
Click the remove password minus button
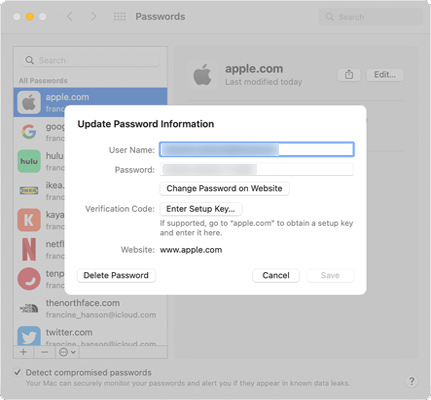point(44,352)
